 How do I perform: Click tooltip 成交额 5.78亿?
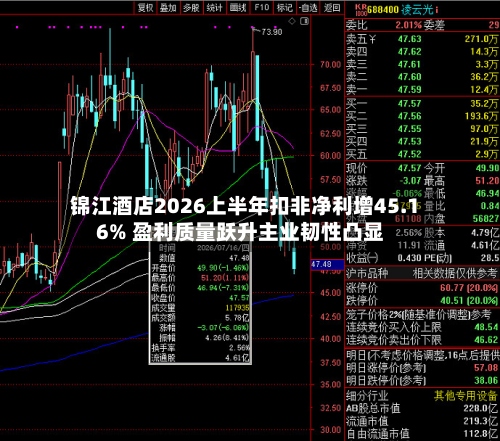[x=237, y=318]
